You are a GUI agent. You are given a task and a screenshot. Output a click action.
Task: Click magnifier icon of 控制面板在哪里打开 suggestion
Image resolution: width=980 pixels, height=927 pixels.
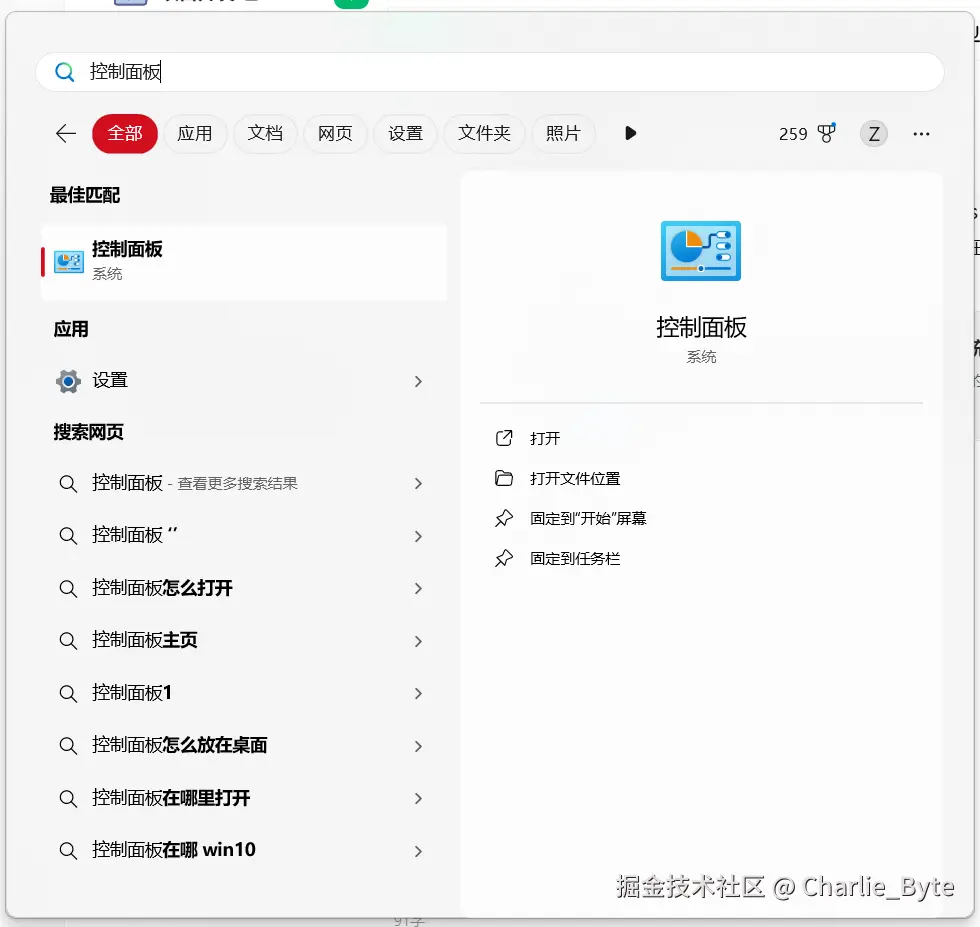tap(68, 798)
